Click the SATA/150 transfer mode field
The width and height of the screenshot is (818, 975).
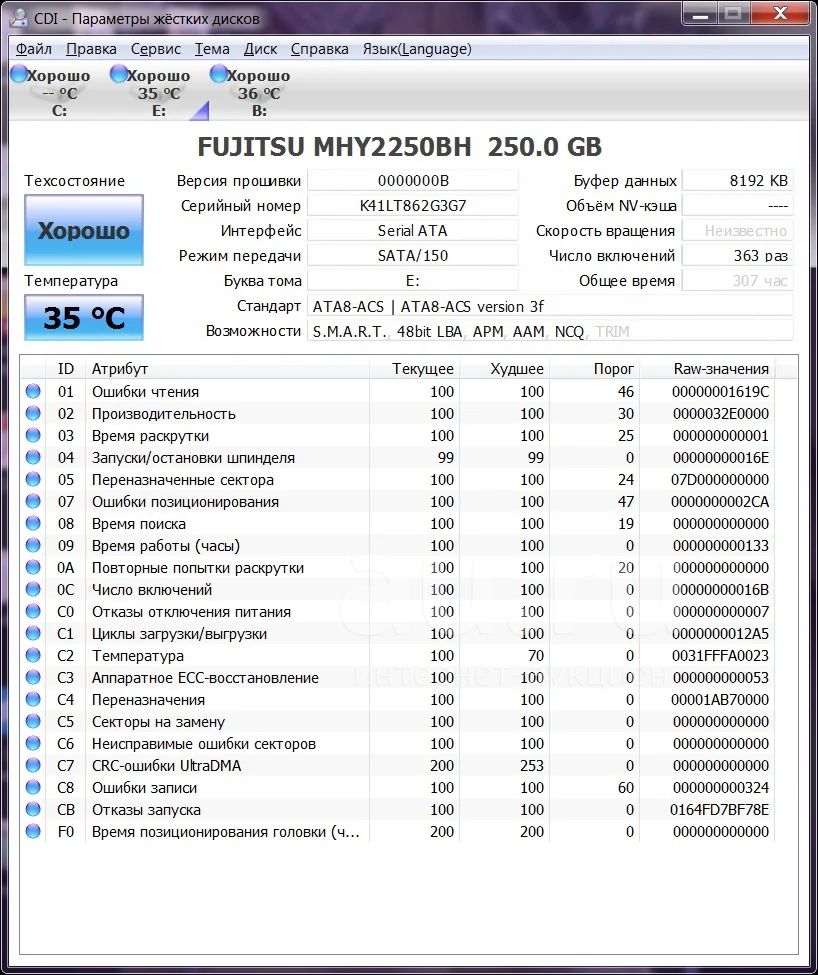click(413, 256)
